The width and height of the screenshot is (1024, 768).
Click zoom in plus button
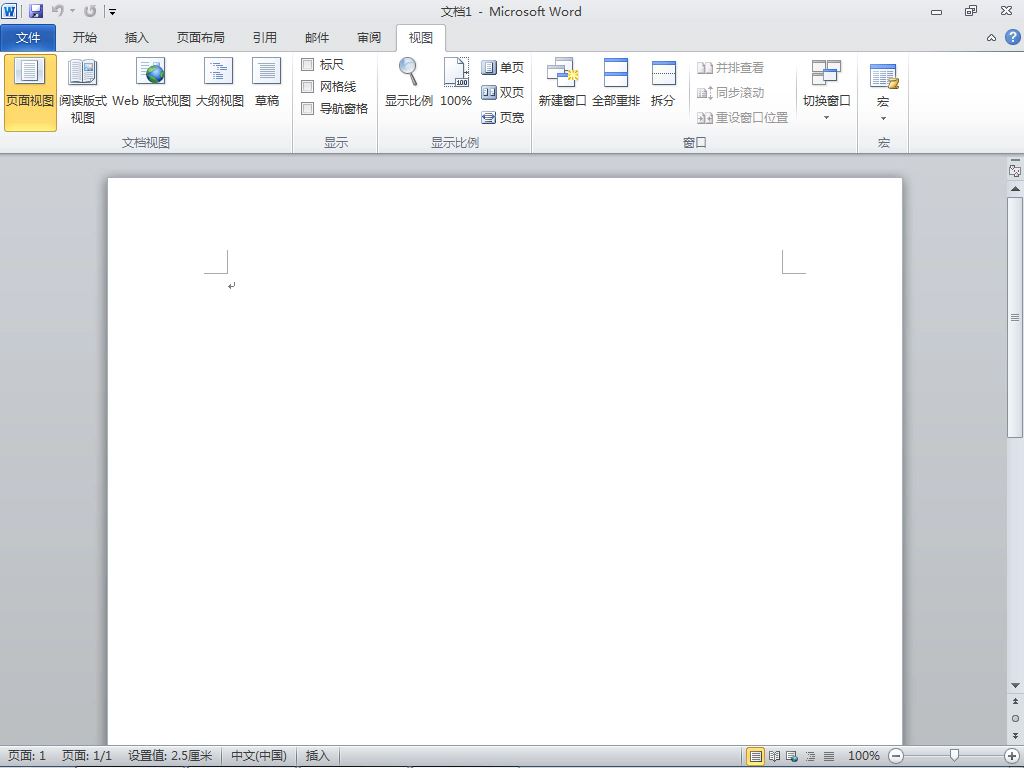[1012, 756]
